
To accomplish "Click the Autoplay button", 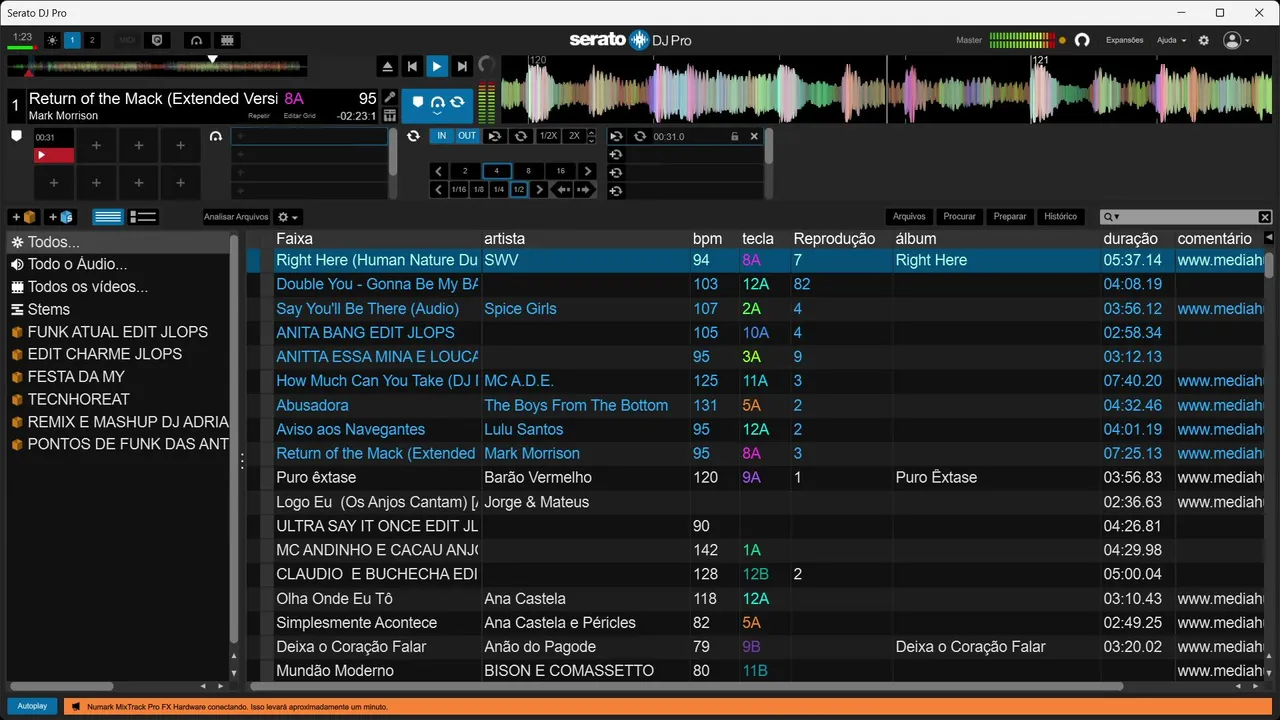I will tap(33, 706).
